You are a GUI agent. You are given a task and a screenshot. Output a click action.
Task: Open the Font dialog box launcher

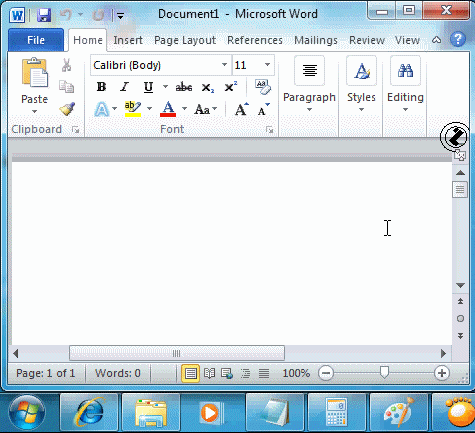(x=270, y=130)
